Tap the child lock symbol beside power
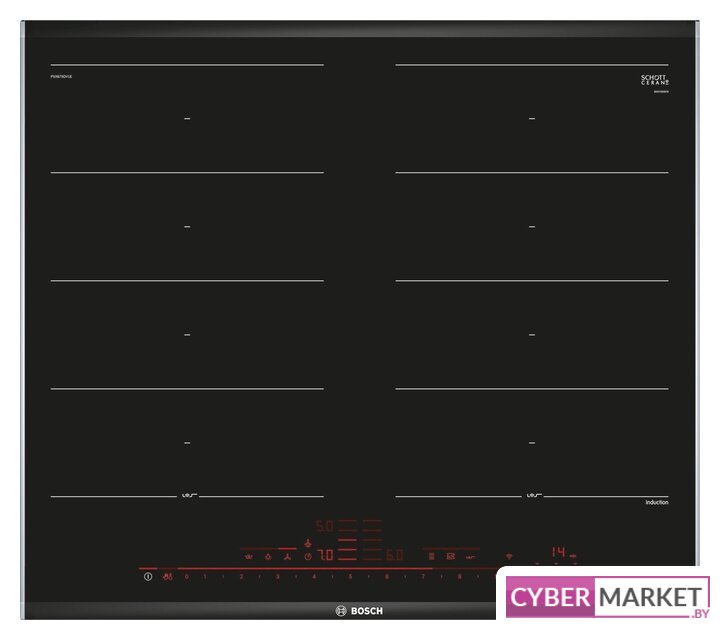Image resolution: width=720 pixels, height=640 pixels. tap(168, 576)
